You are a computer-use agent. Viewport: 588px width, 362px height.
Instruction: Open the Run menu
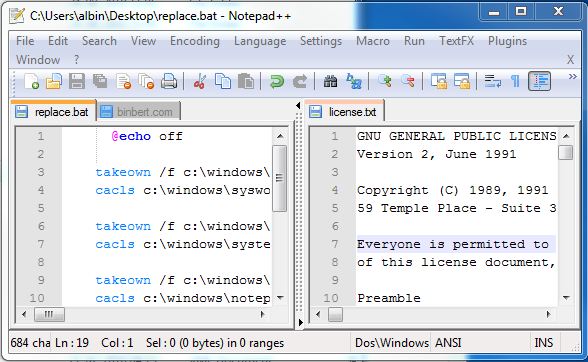(414, 41)
